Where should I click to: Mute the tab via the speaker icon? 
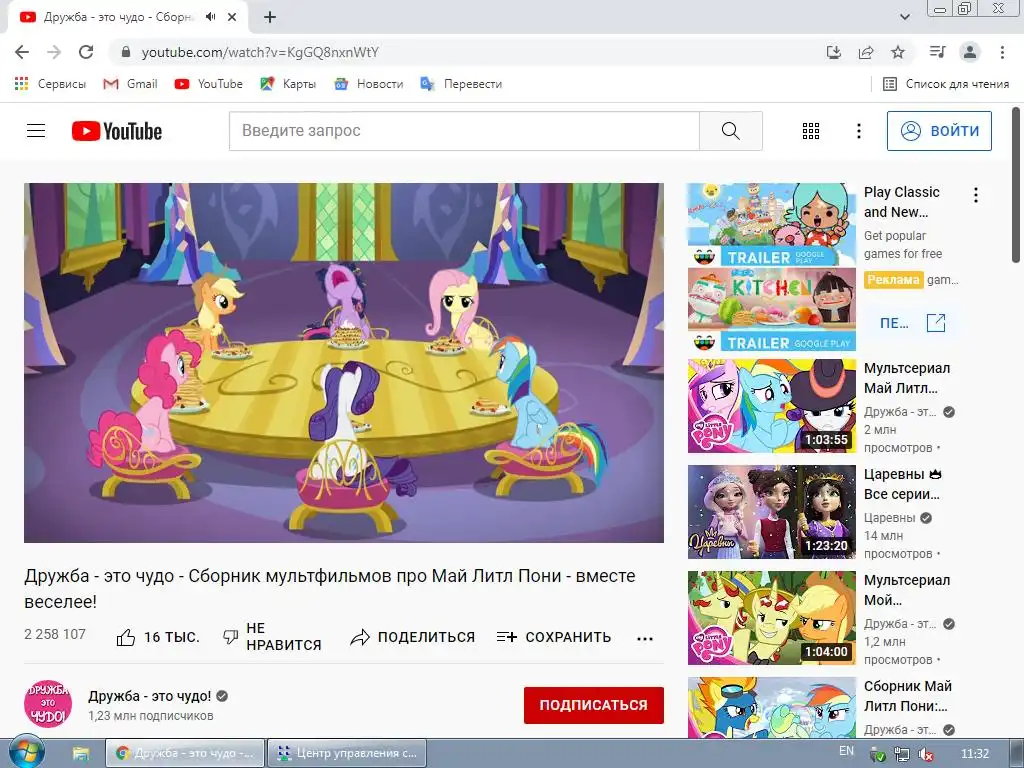click(x=210, y=17)
